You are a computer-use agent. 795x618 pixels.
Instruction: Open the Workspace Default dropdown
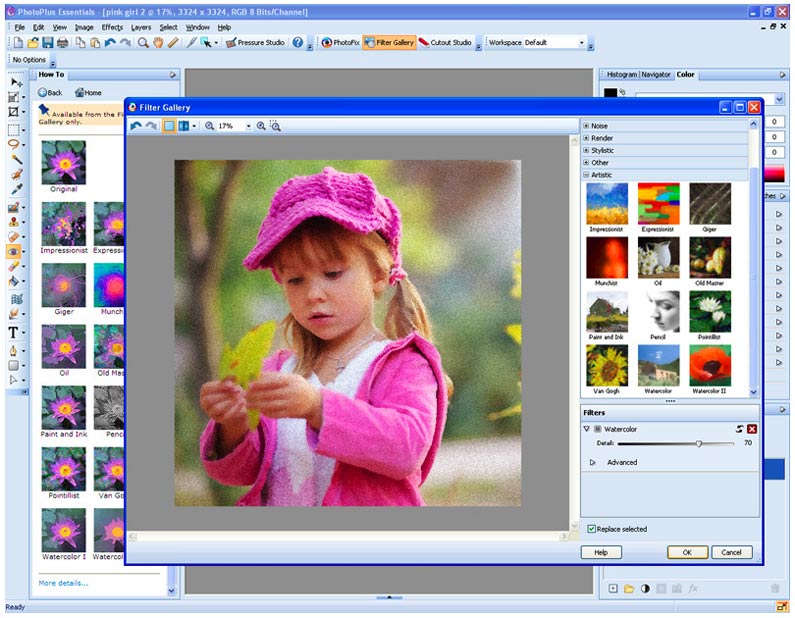click(x=581, y=43)
